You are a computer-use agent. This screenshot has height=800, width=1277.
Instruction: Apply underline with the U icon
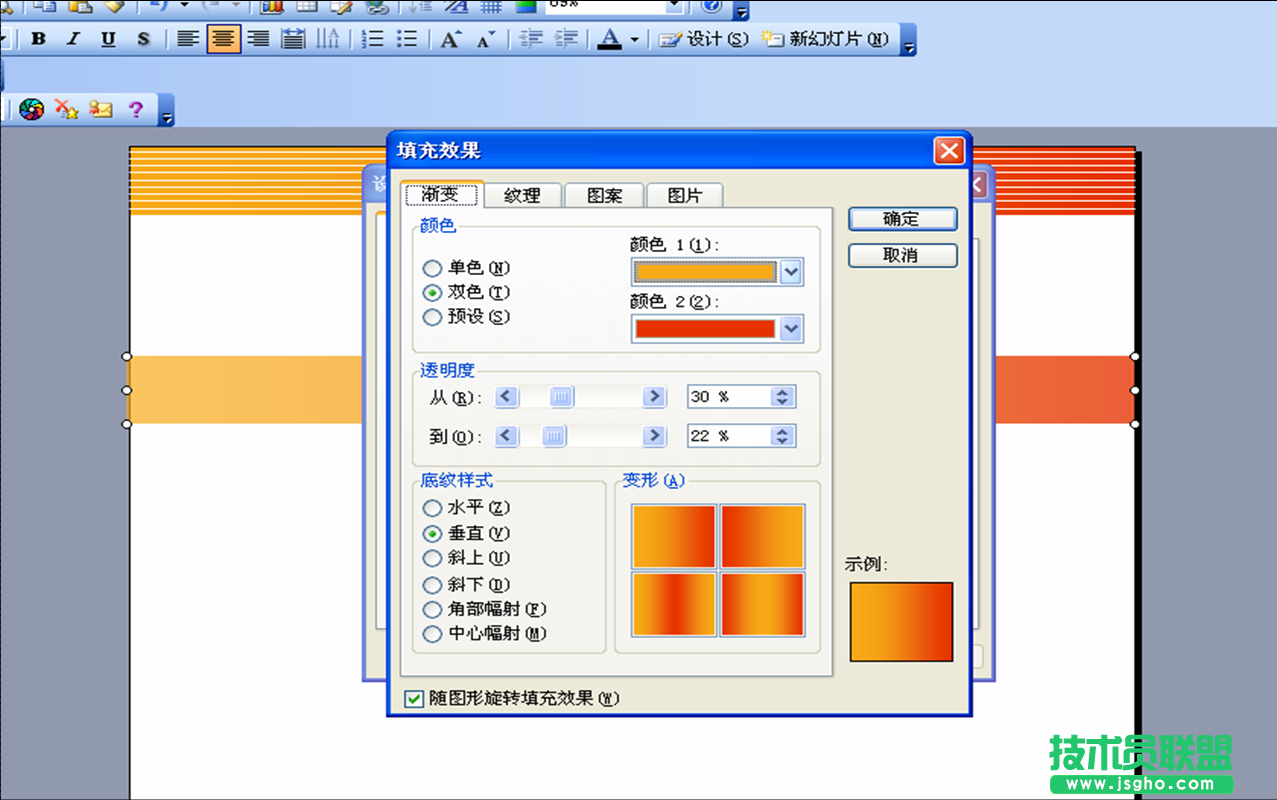[x=108, y=39]
